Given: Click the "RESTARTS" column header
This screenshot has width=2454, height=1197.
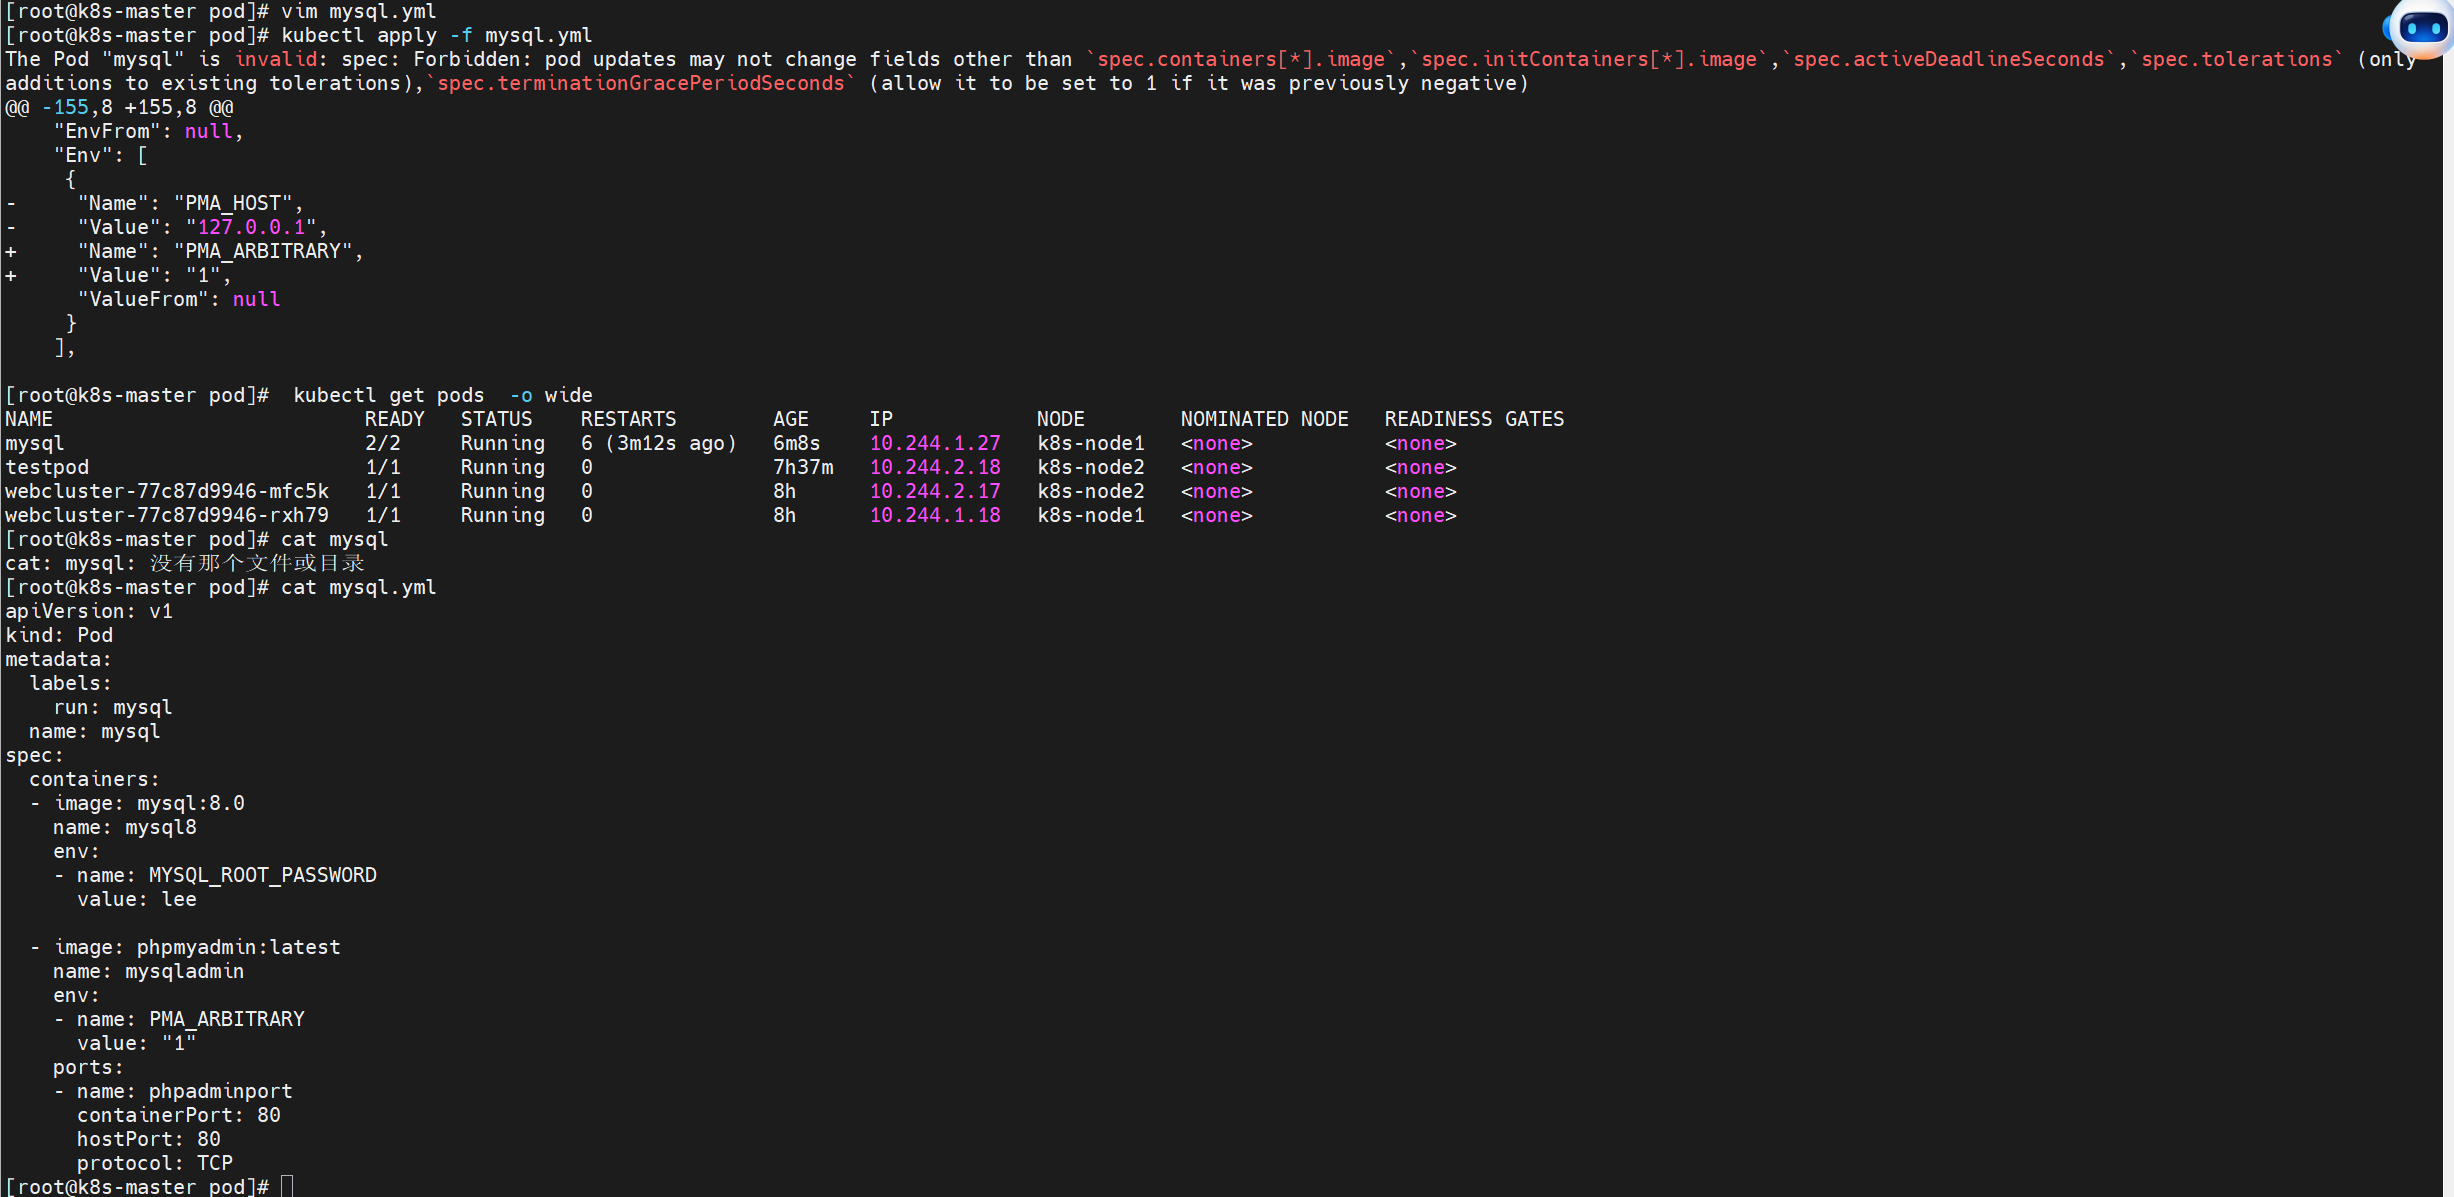Looking at the screenshot, I should tap(629, 419).
